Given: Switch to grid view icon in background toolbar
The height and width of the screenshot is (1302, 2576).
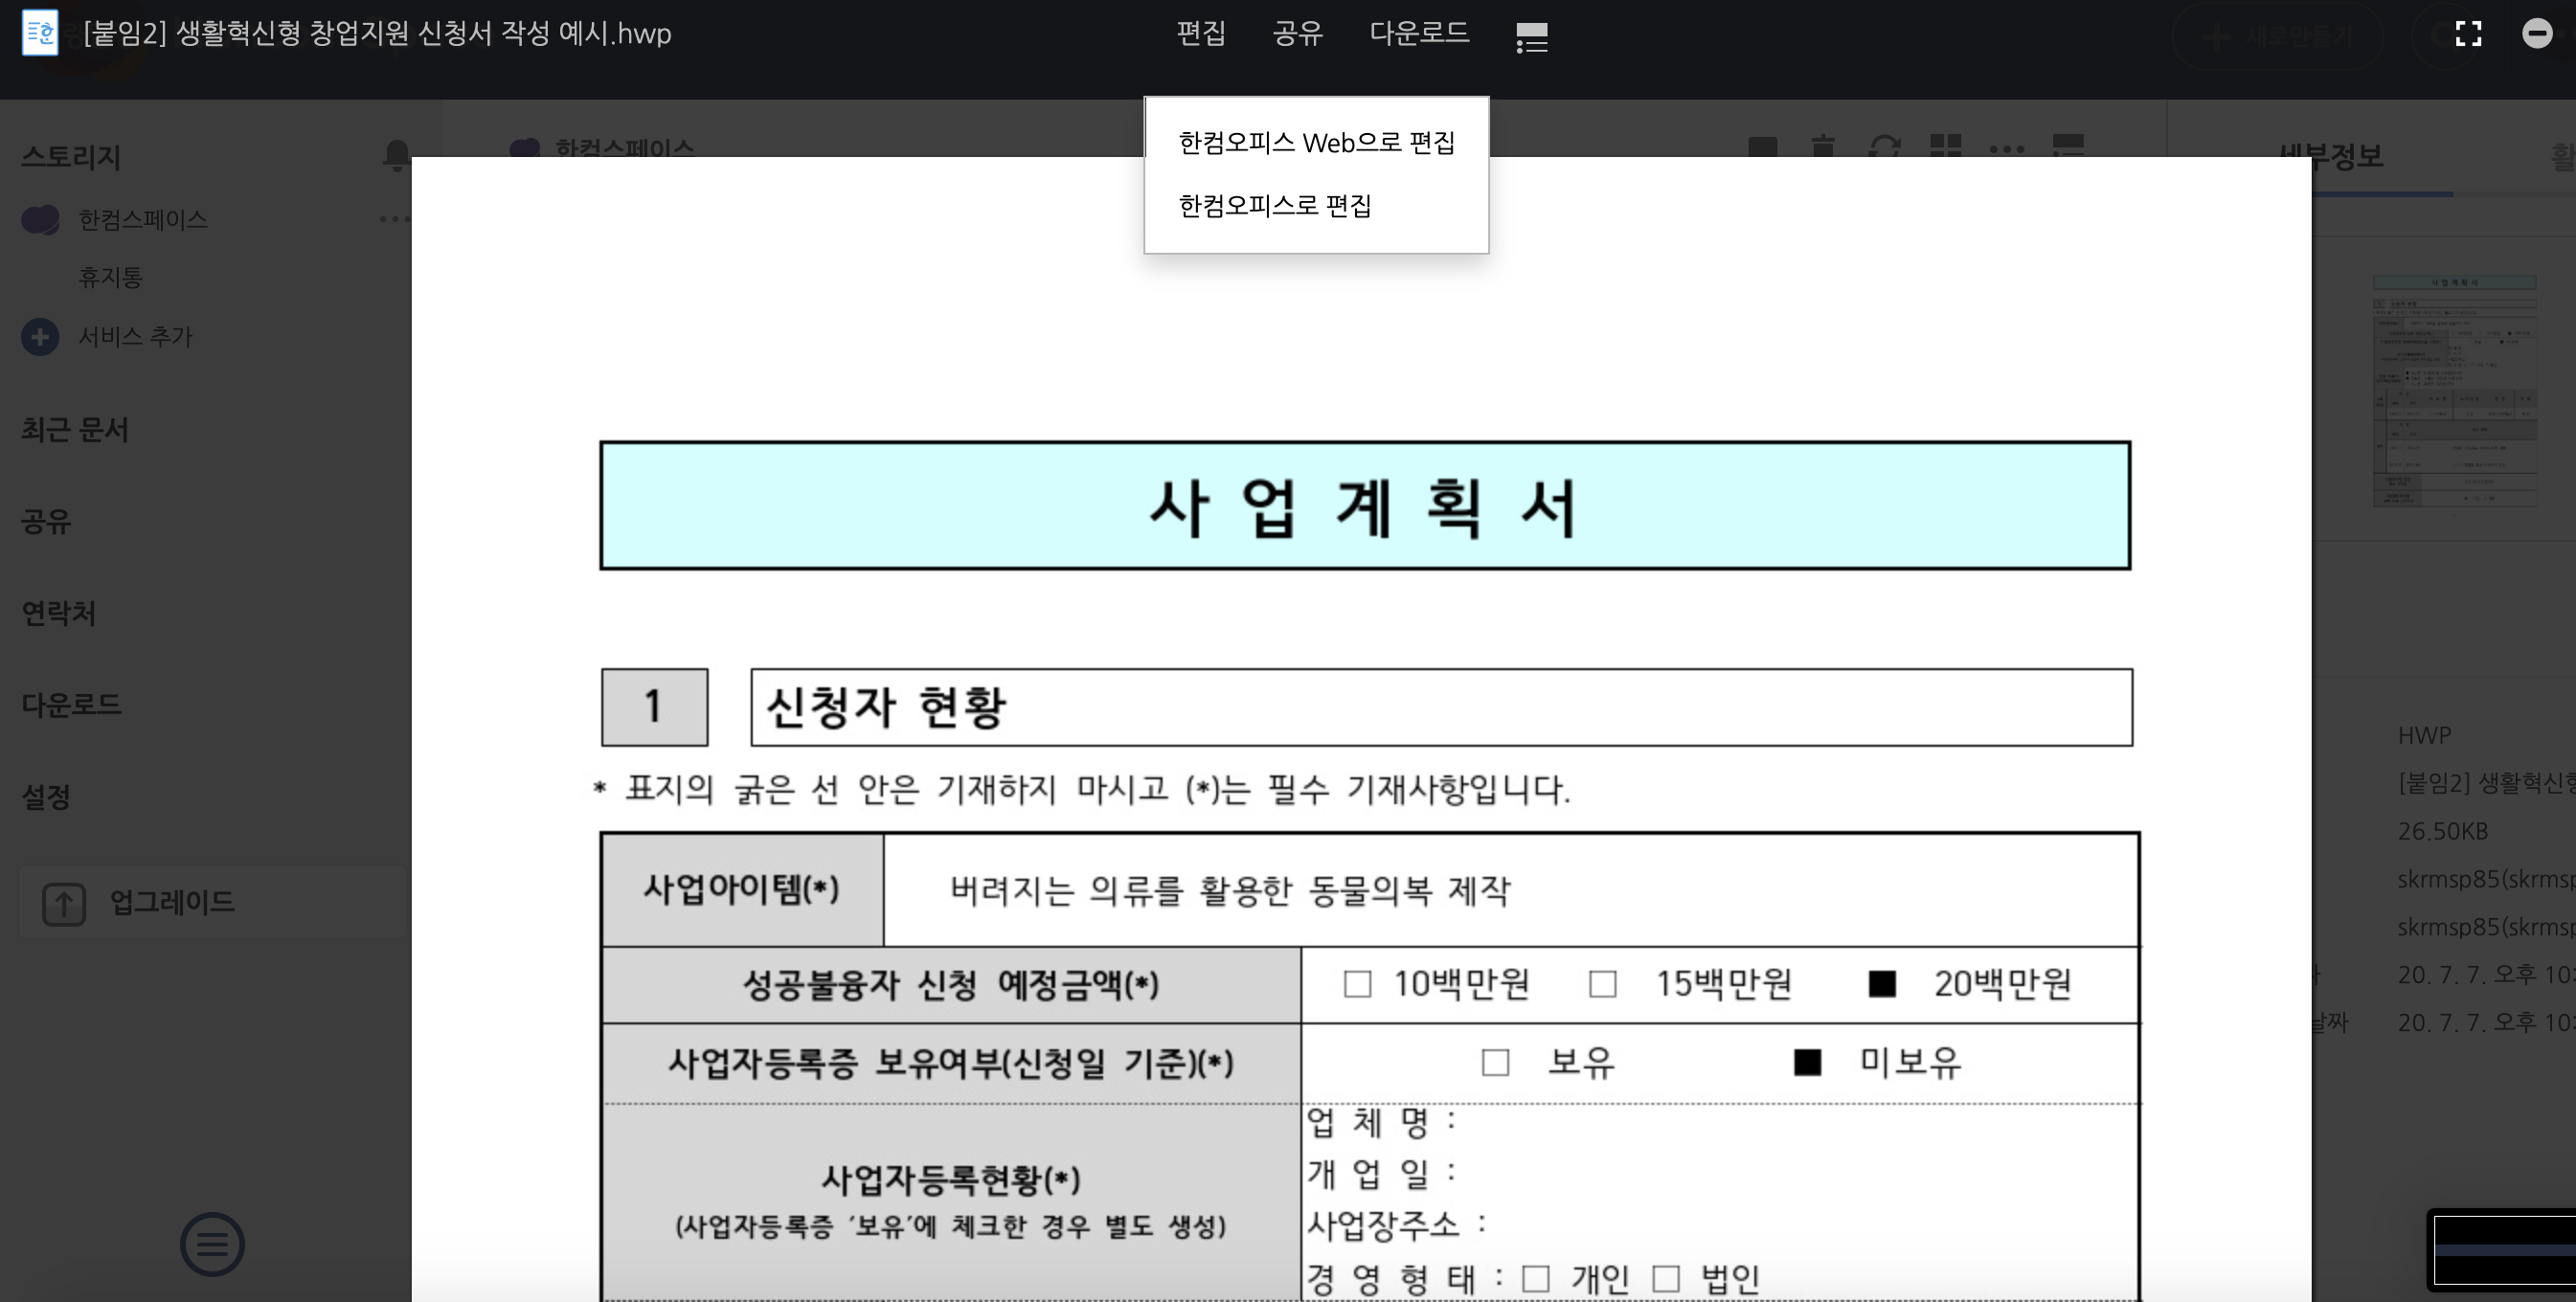Looking at the screenshot, I should coord(1945,146).
